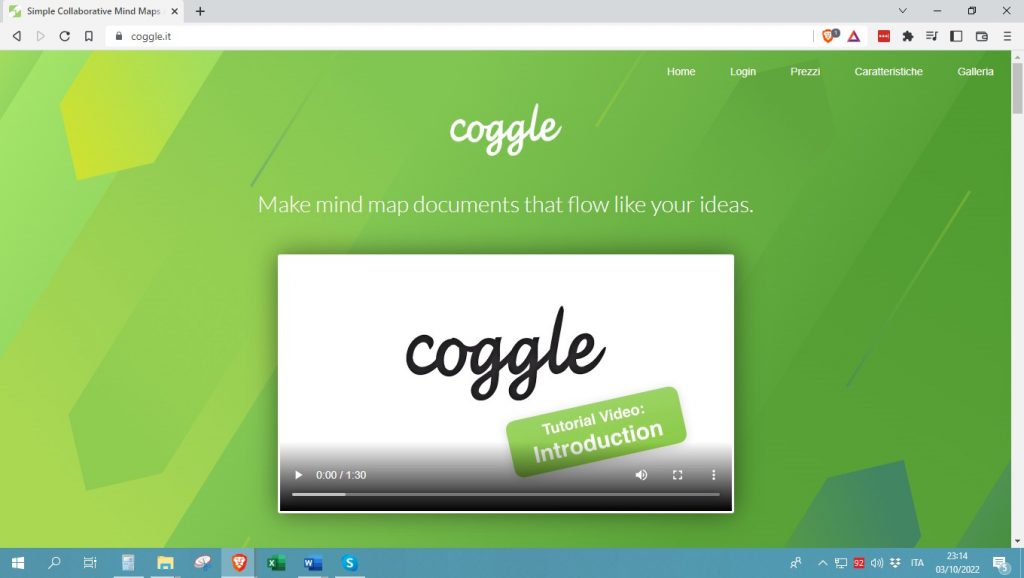Click the Extensions puzzle piece icon

coord(907,36)
